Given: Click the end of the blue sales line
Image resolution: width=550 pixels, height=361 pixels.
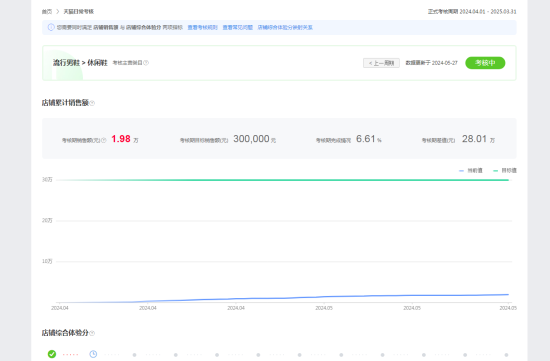Looking at the screenshot, I should click(x=508, y=295).
